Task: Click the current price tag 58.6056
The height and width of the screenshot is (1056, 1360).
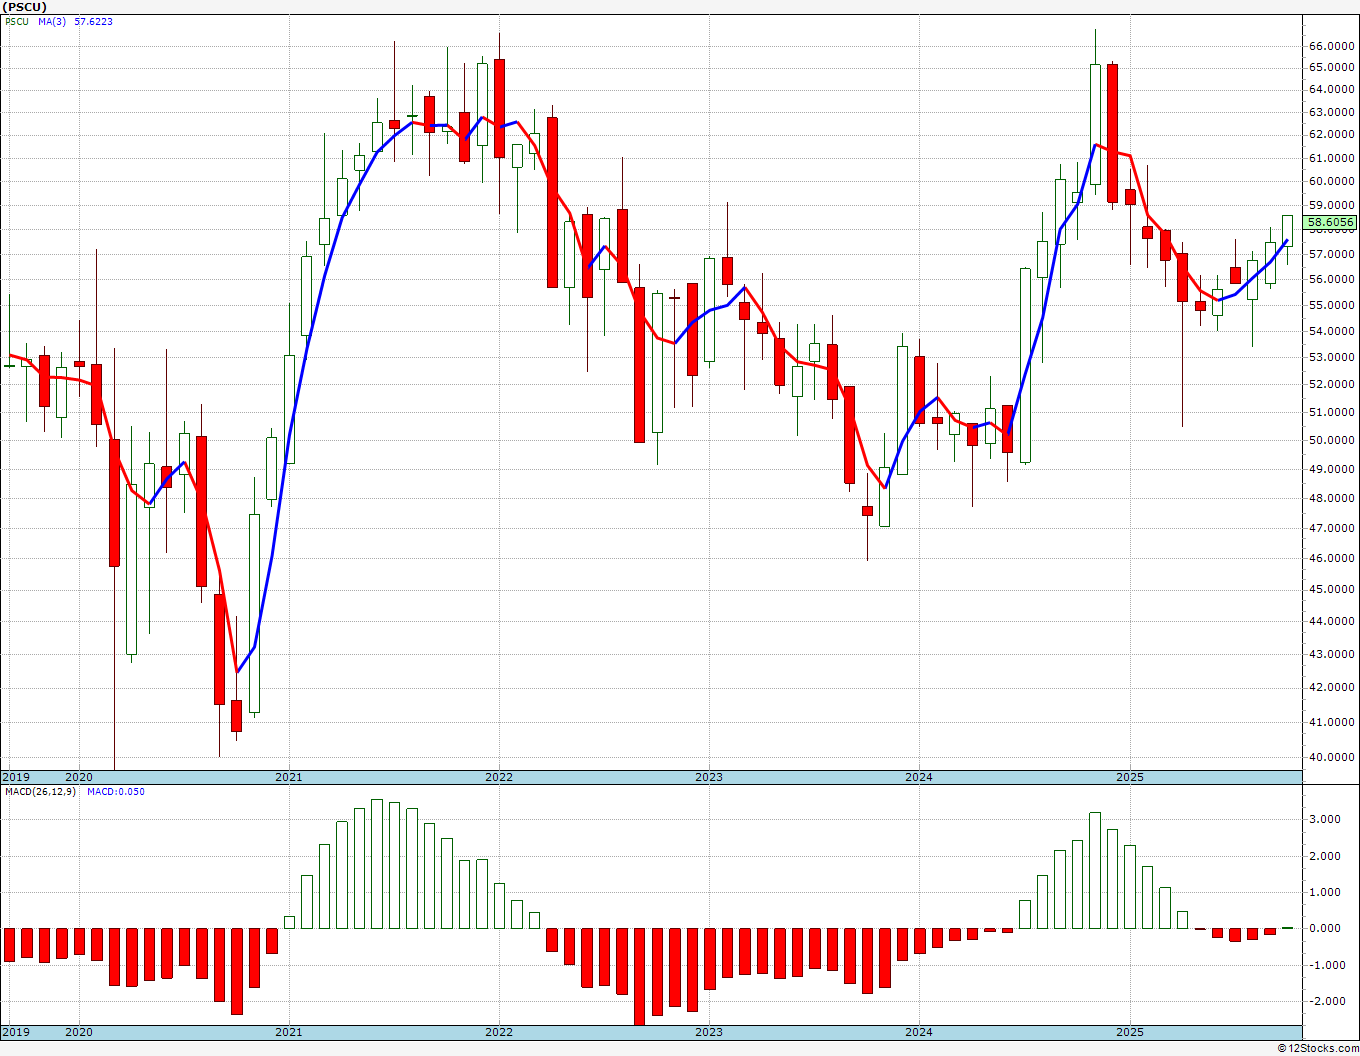Action: click(1331, 223)
